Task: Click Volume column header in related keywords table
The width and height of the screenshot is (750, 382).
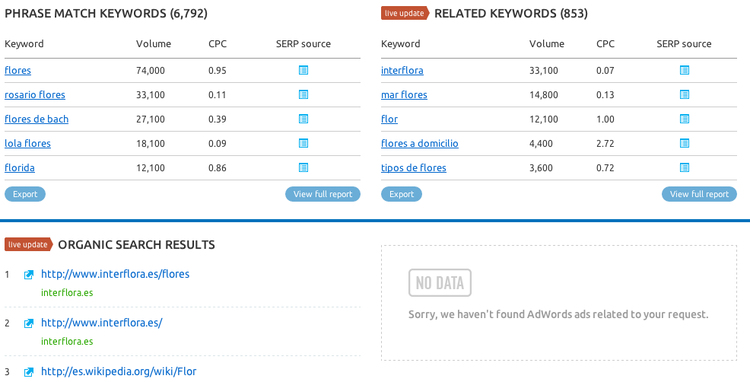Action: 547,44
